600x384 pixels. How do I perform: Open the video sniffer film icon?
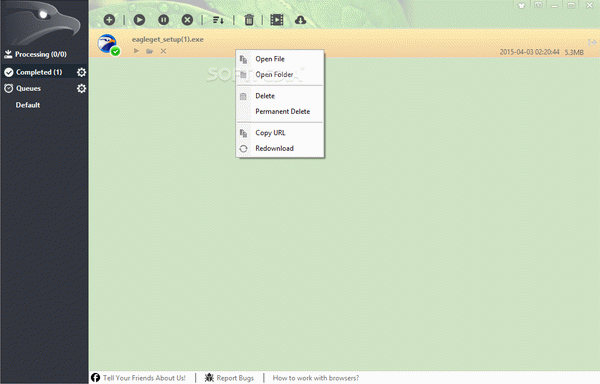pos(277,20)
